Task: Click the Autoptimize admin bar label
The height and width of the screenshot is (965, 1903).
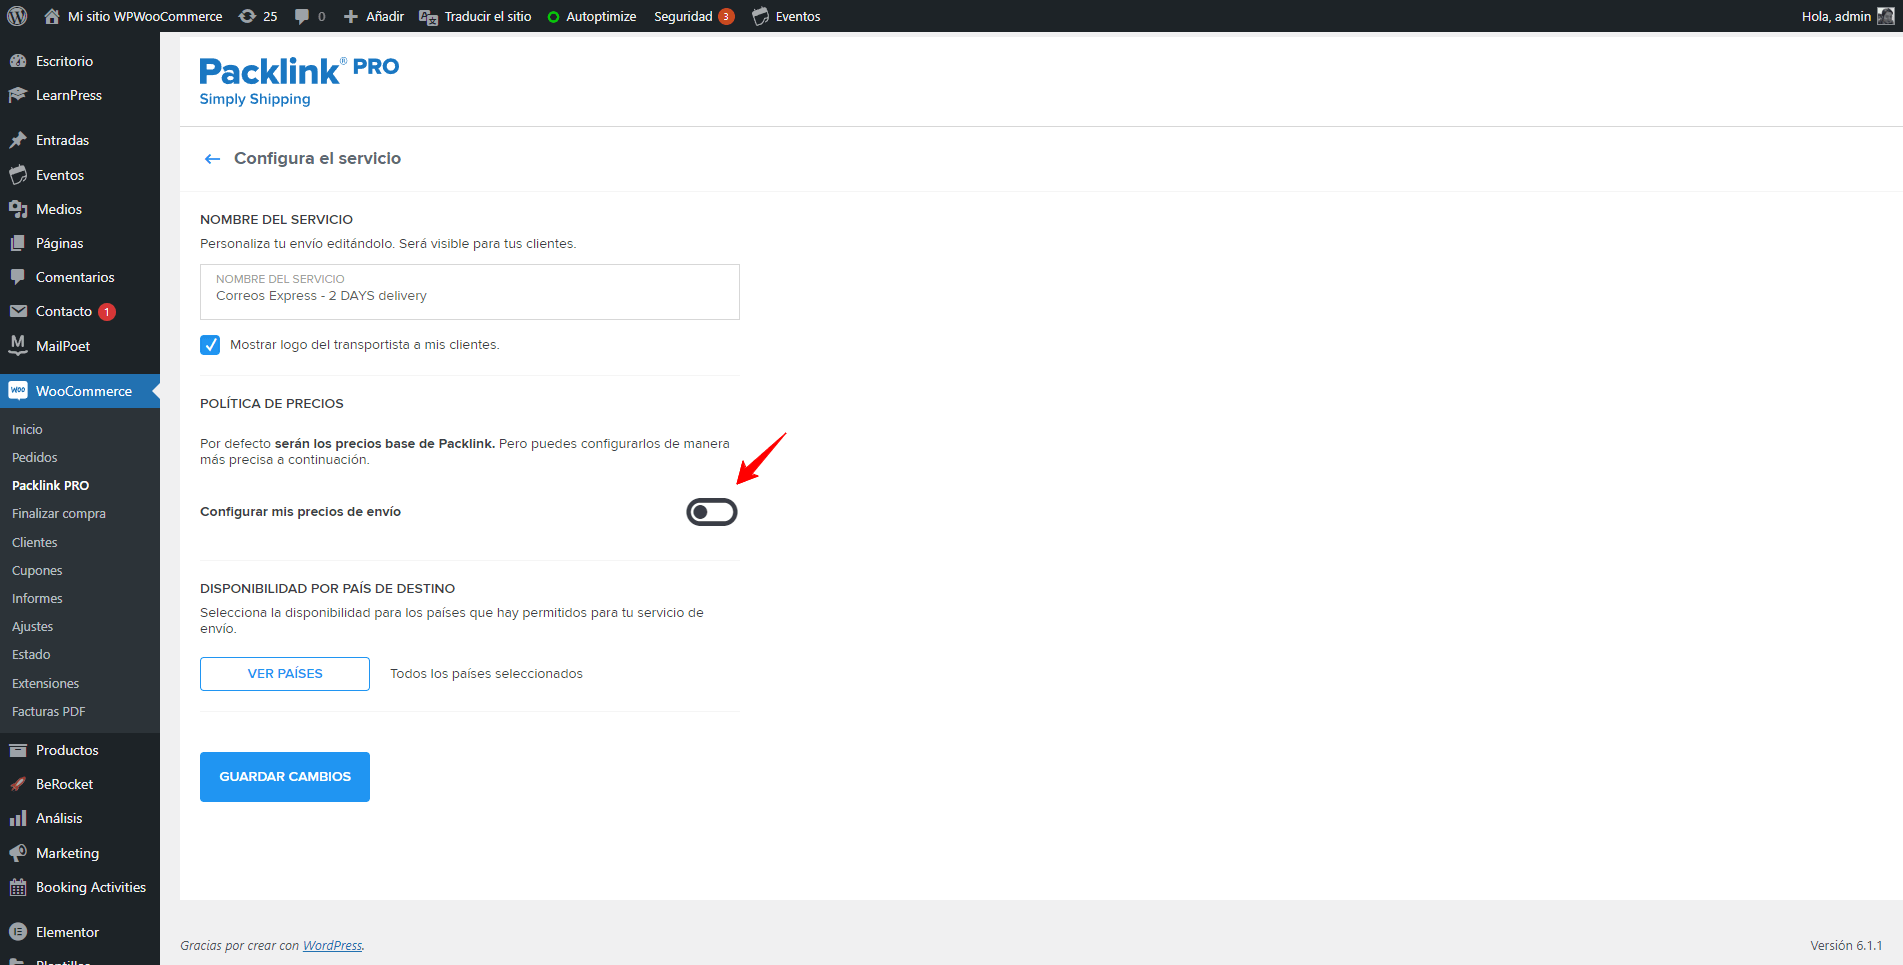Action: tap(601, 17)
